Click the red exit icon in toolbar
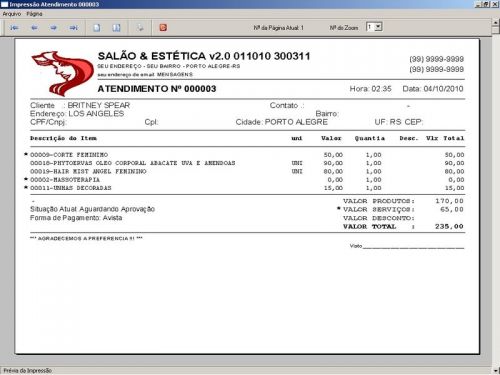 163,28
